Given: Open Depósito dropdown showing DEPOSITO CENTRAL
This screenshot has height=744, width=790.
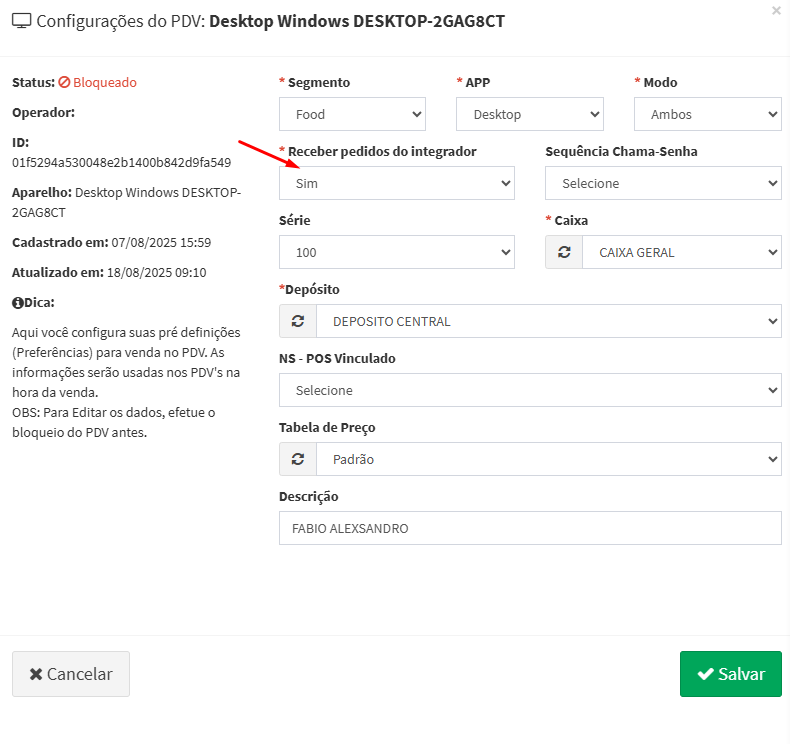Looking at the screenshot, I should point(548,322).
